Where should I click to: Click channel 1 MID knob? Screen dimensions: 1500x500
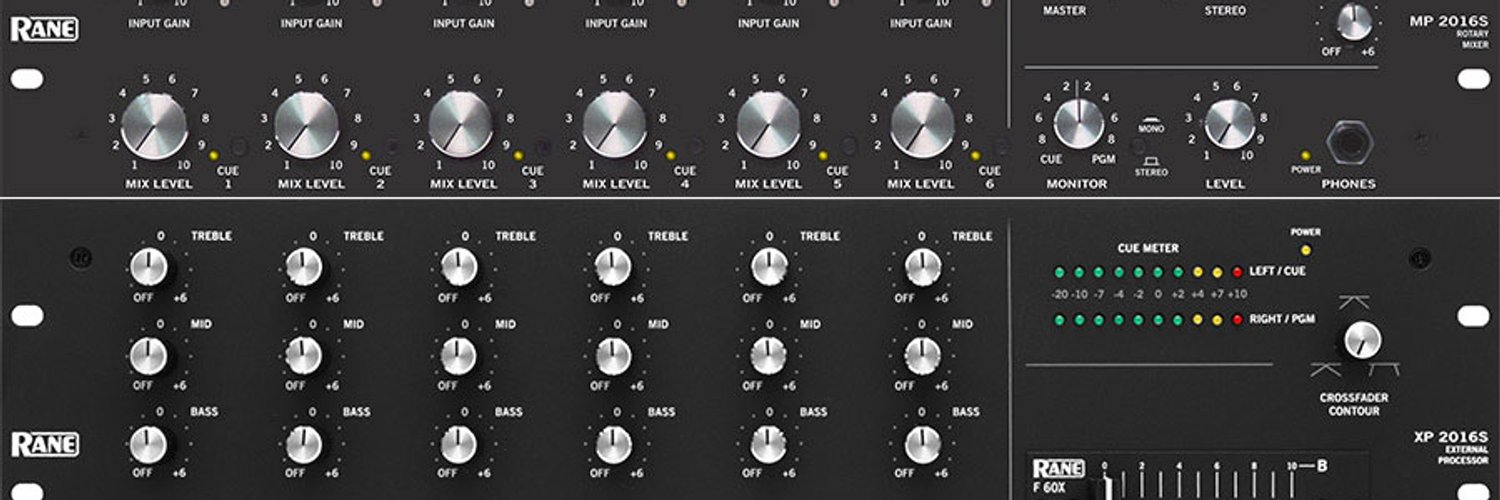148,356
